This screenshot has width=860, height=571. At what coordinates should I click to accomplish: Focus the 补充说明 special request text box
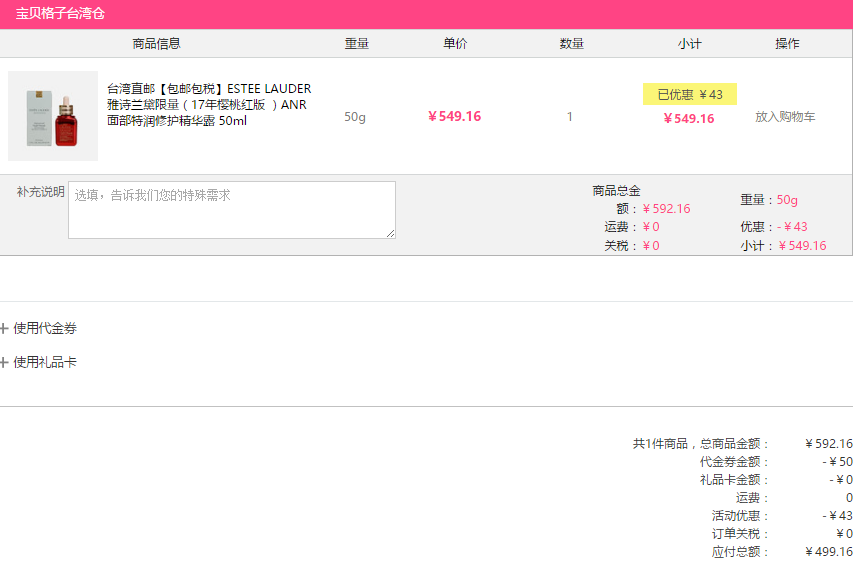click(231, 210)
